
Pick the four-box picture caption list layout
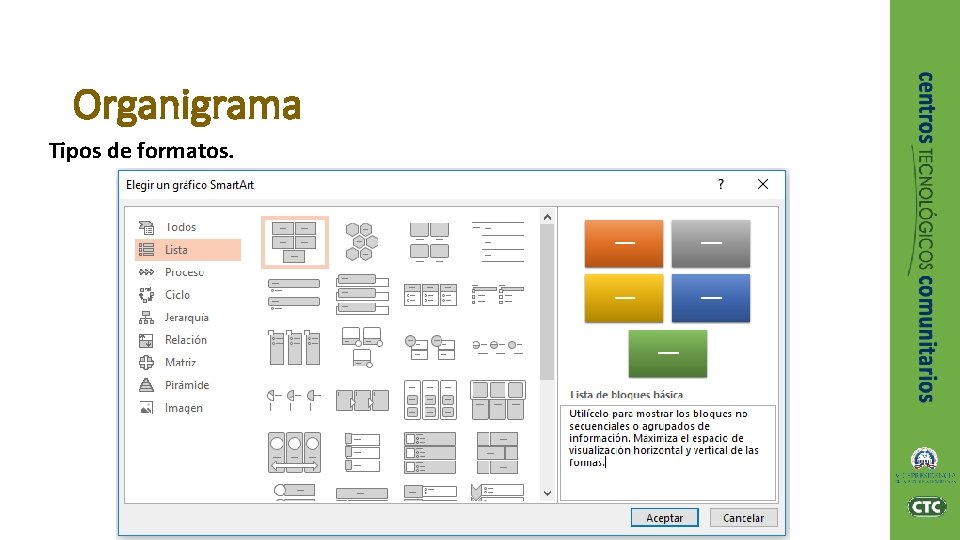(430, 242)
